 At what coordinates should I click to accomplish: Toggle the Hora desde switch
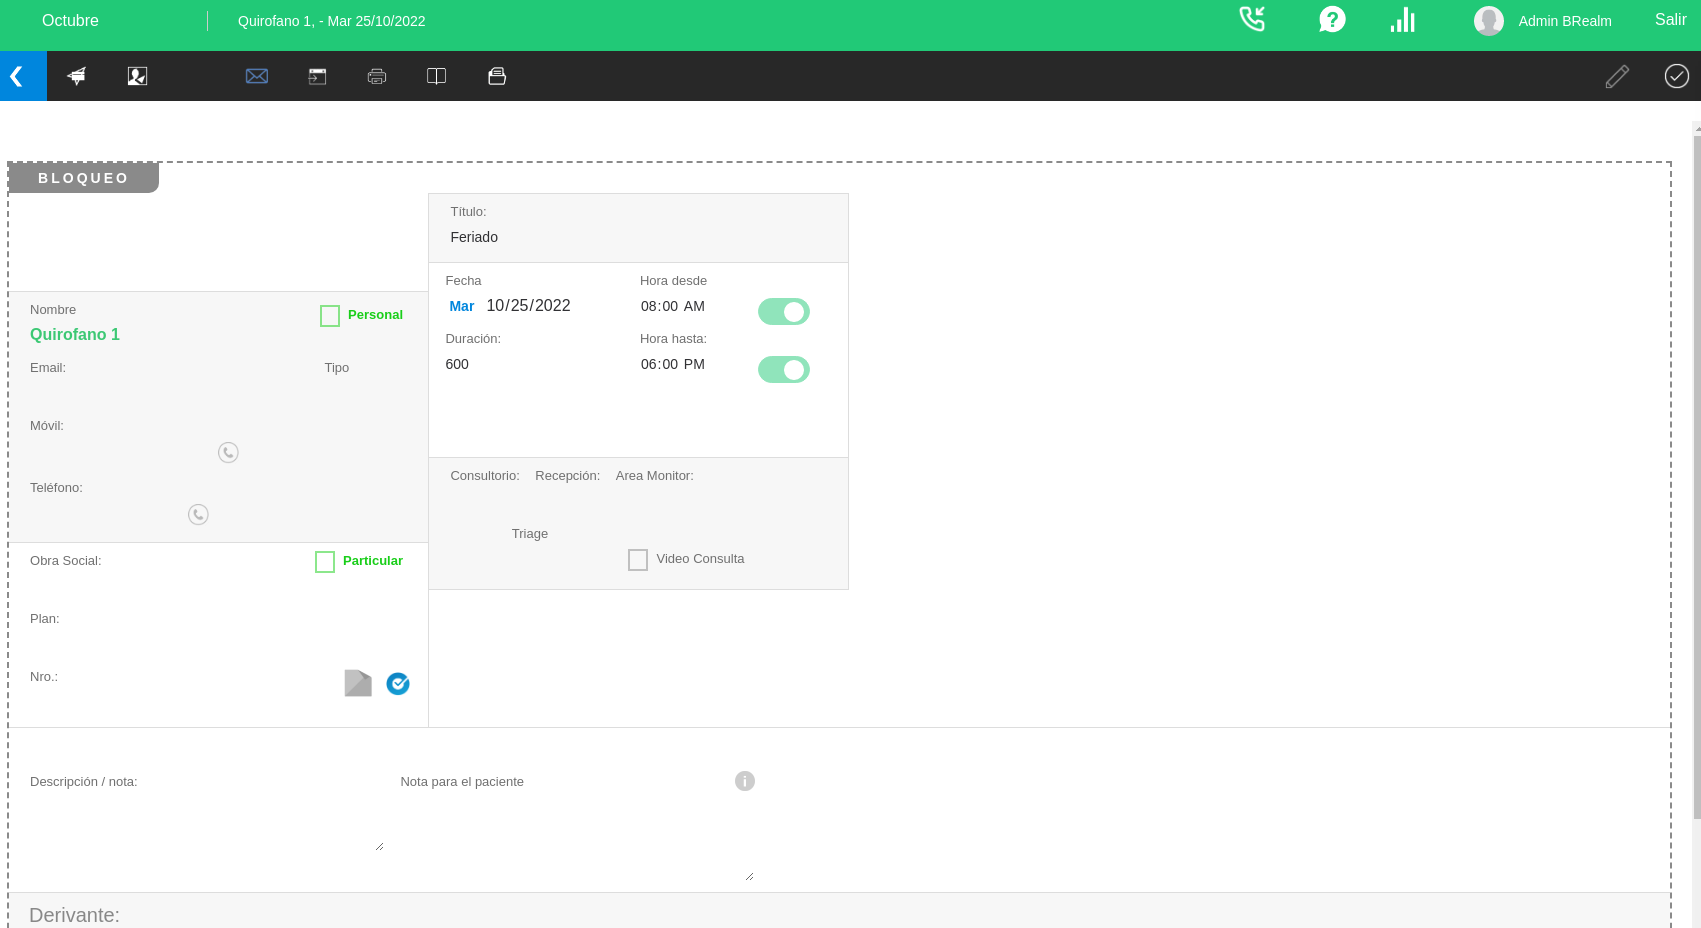click(x=784, y=312)
